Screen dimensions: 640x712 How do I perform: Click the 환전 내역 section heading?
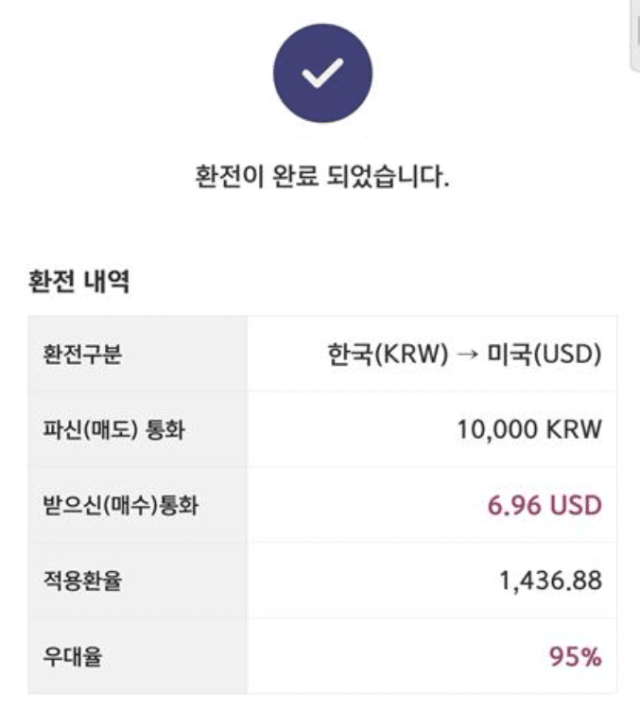[x=79, y=281]
